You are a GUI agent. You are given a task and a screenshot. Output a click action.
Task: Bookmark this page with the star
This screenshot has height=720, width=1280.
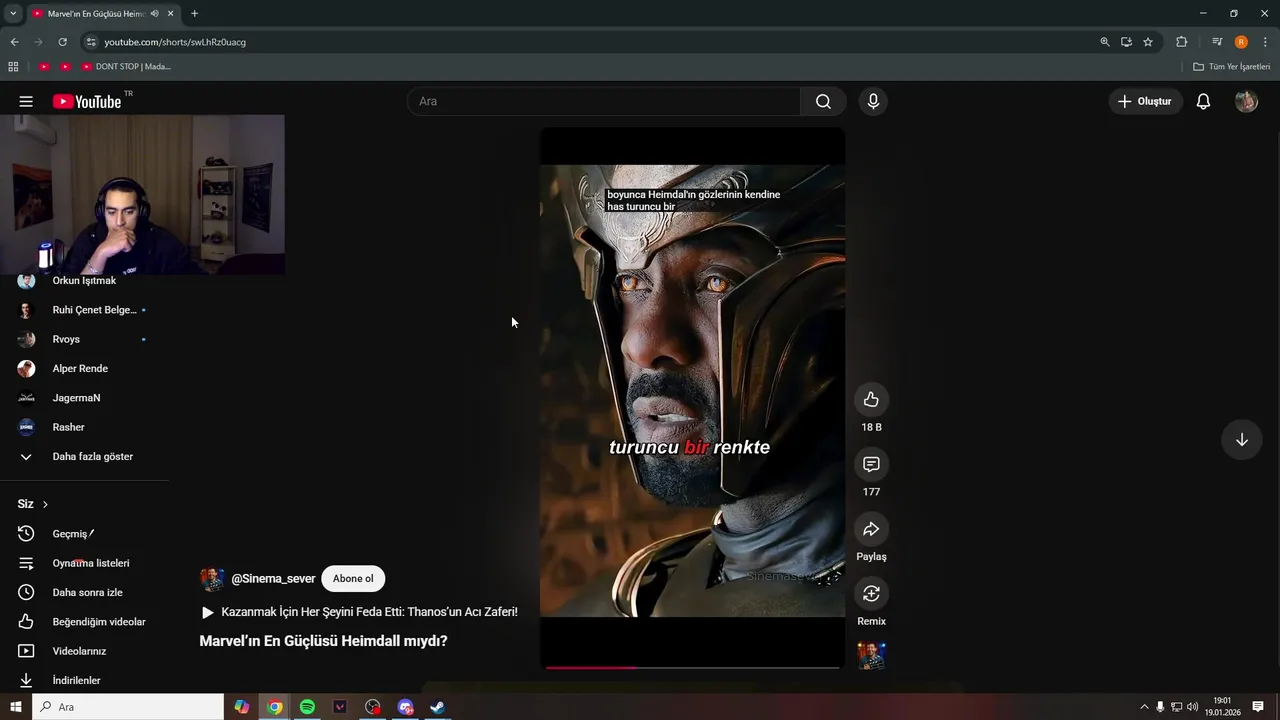point(1148,42)
